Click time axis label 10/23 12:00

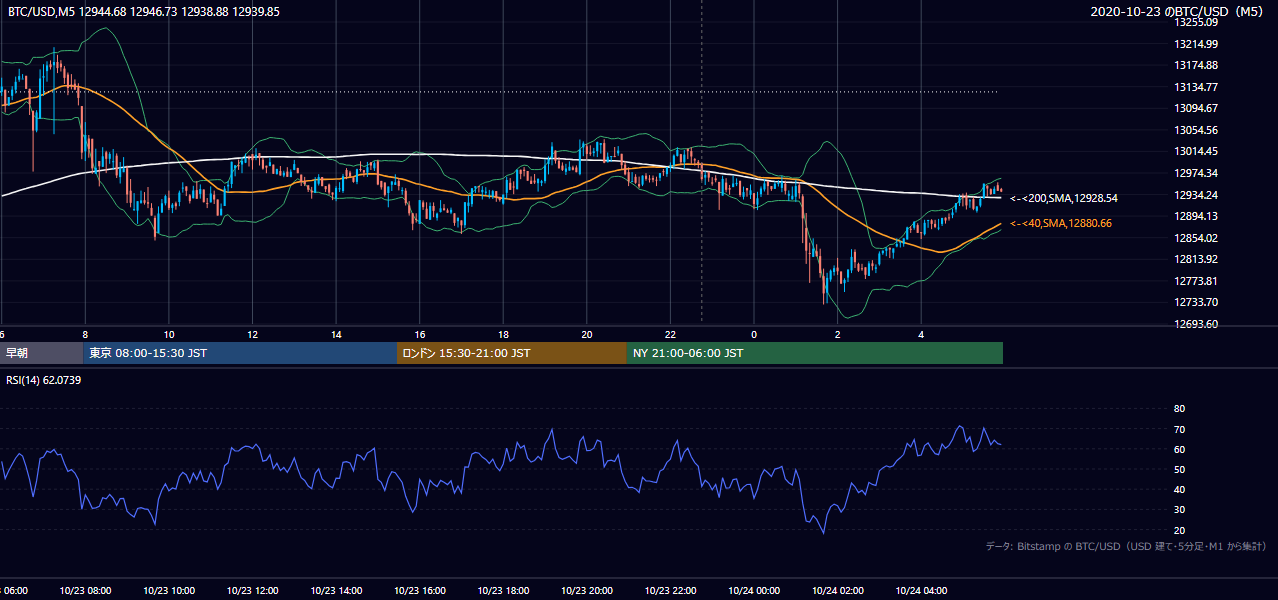coord(252,591)
